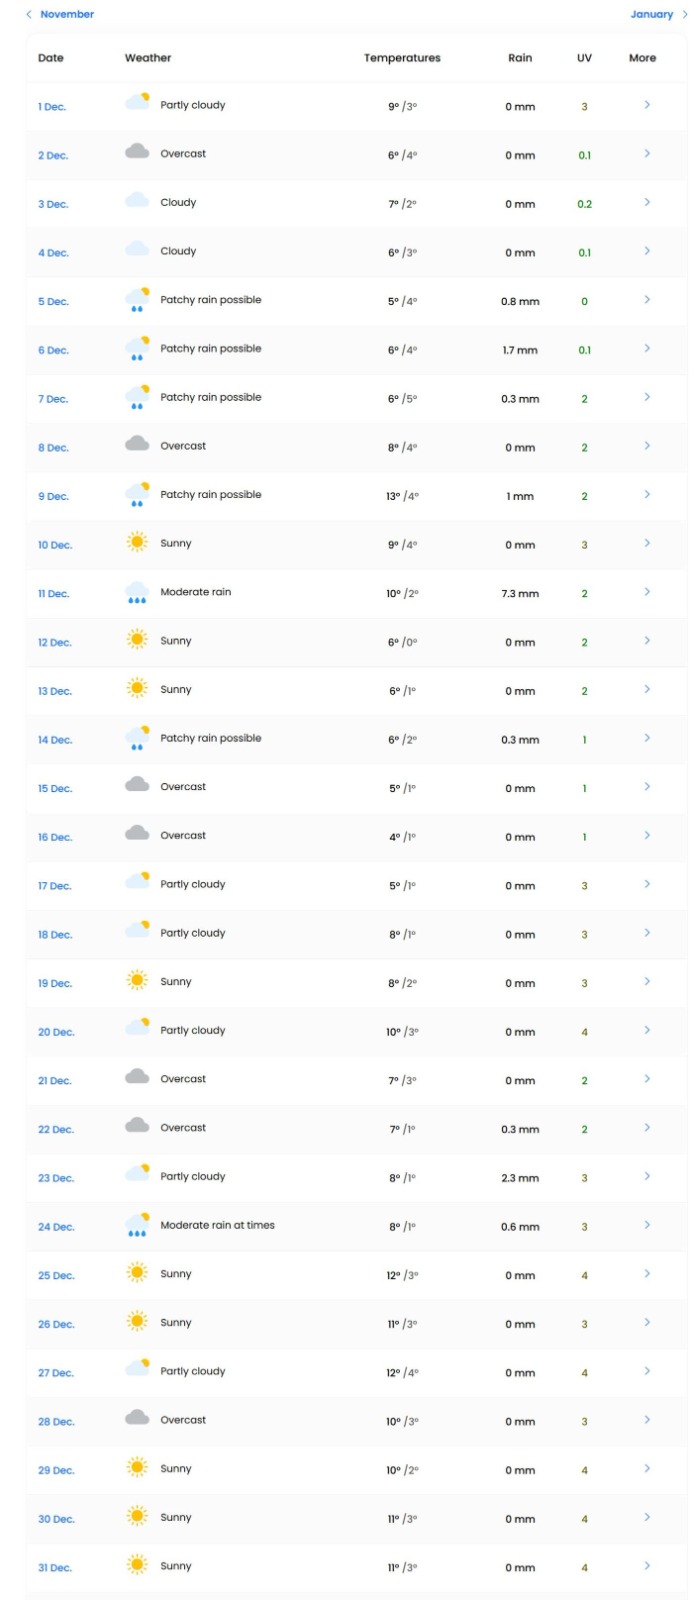The height and width of the screenshot is (1600, 693).
Task: Expand the 30 Dec. row arrow
Action: point(647,1517)
